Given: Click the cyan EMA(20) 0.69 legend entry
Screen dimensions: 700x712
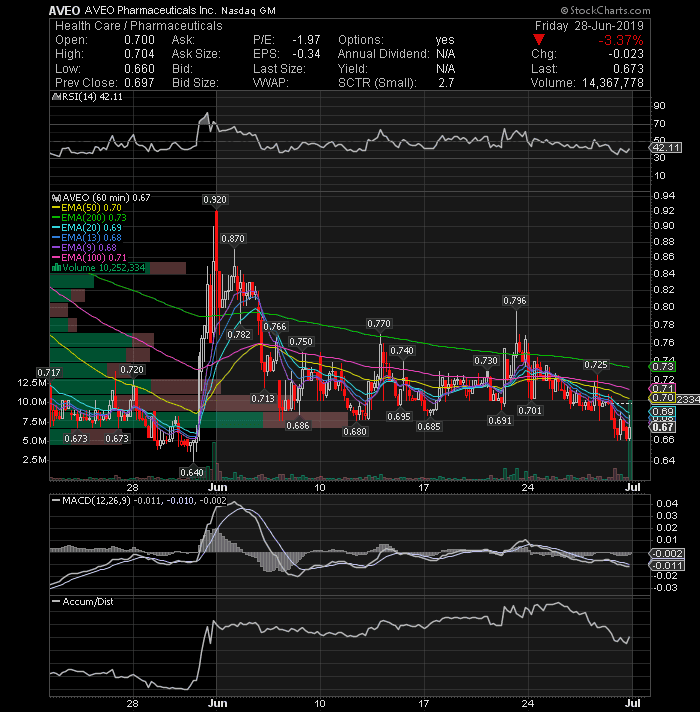Looking at the screenshot, I should 88,227.
